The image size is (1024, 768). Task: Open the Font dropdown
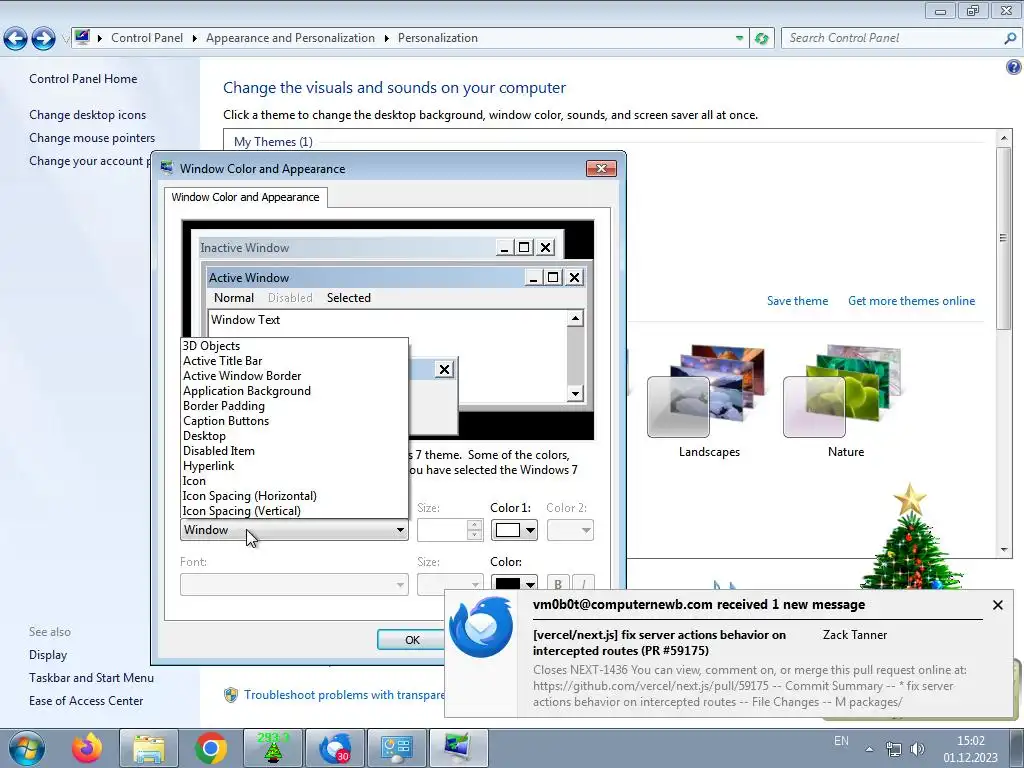tap(294, 584)
